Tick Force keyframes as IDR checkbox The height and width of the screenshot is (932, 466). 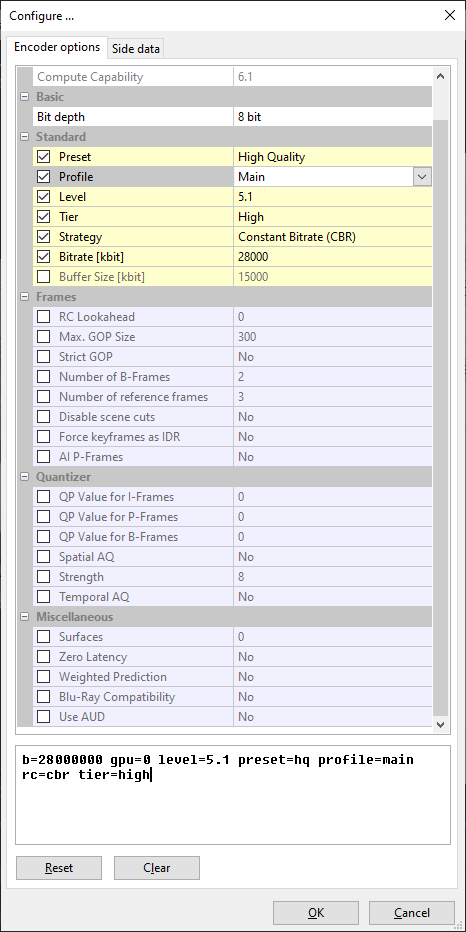click(43, 437)
